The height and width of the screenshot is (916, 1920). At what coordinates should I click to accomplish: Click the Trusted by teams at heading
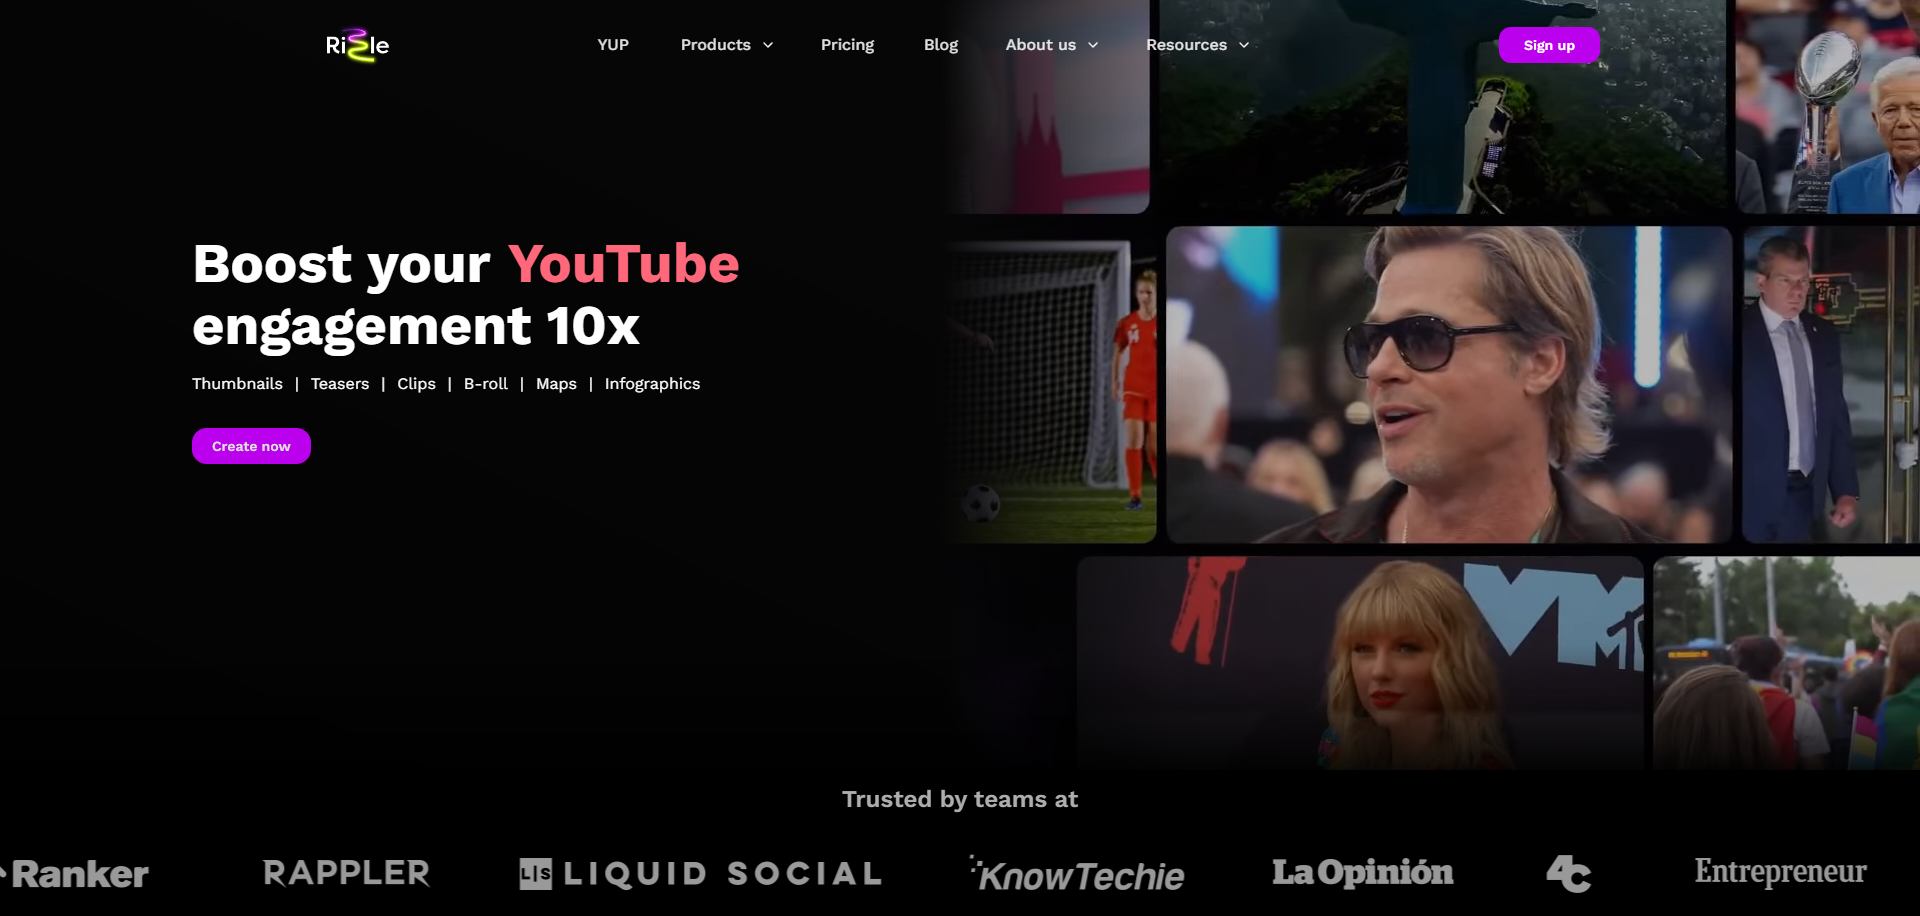click(x=960, y=799)
